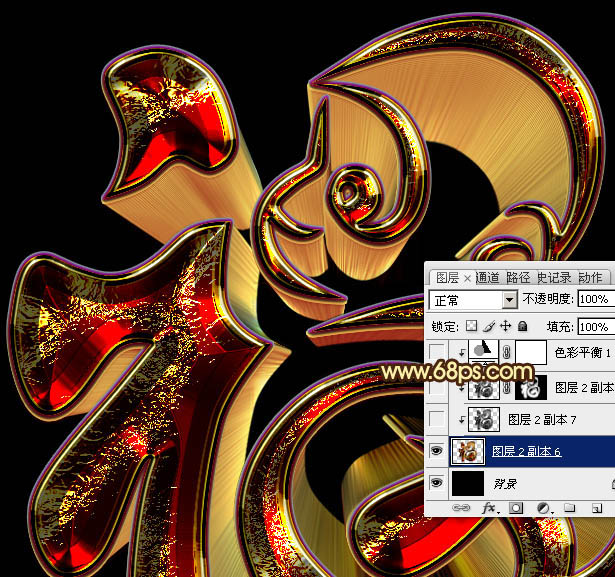The image size is (615, 577).
Task: Add a layer mask with the mask icon
Action: [x=516, y=508]
